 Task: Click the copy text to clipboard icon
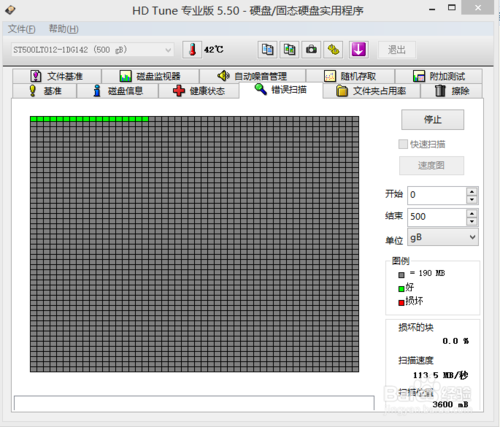pos(267,50)
